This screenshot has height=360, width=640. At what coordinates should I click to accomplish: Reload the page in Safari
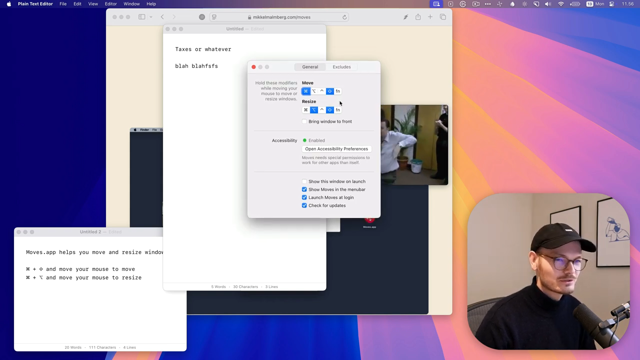(x=344, y=17)
